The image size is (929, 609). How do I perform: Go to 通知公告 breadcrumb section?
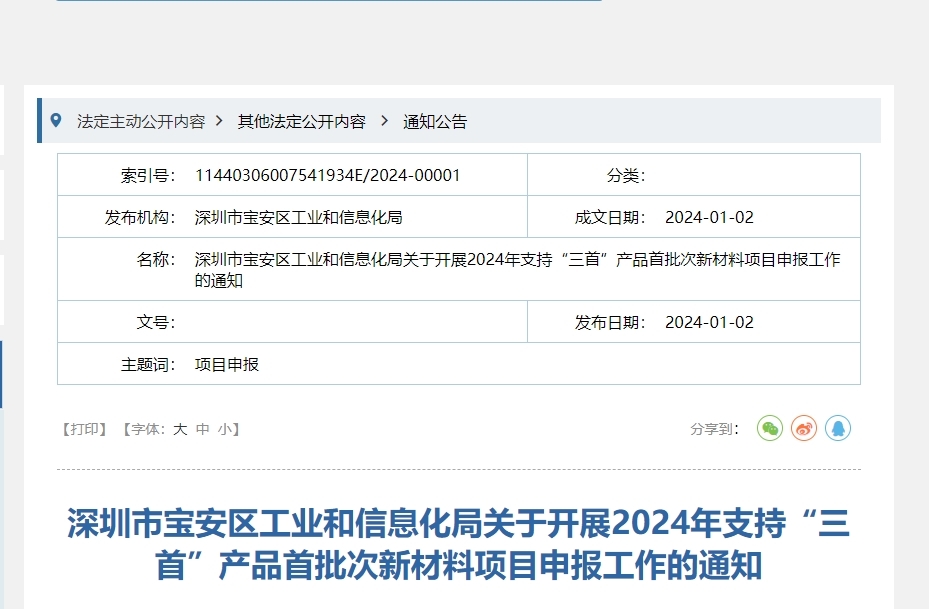pyautogui.click(x=435, y=122)
